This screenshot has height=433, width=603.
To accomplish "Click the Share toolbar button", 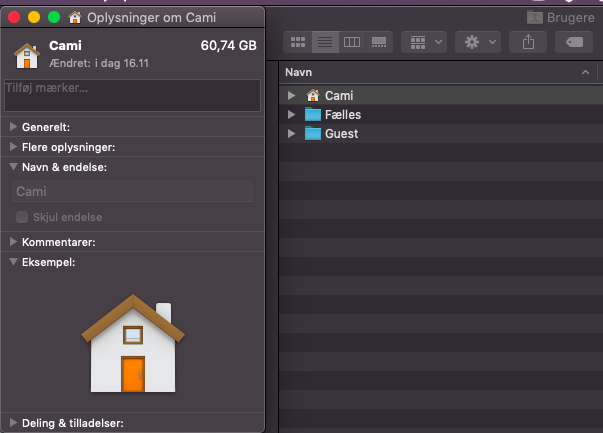I will pyautogui.click(x=528, y=42).
